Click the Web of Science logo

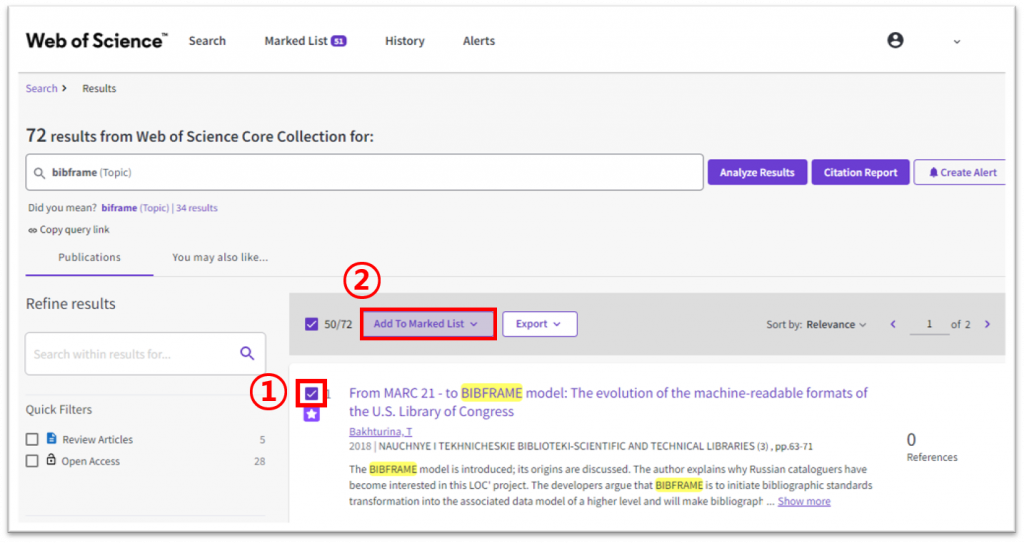(x=96, y=41)
